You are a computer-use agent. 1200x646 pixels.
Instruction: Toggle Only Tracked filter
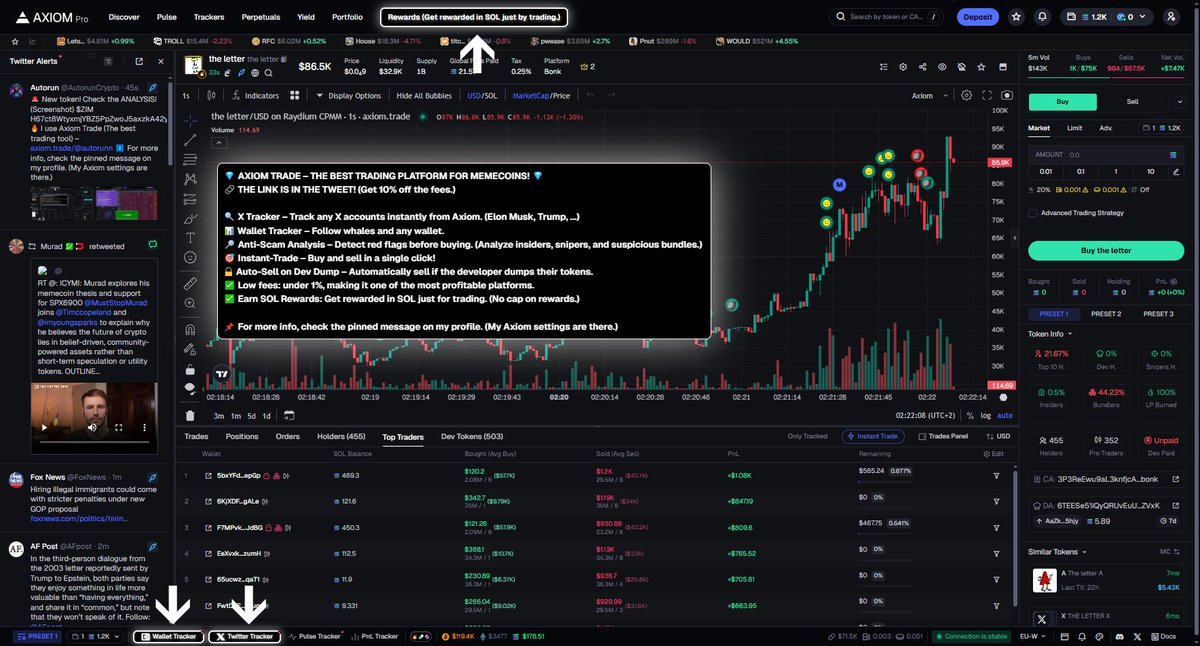coord(808,436)
